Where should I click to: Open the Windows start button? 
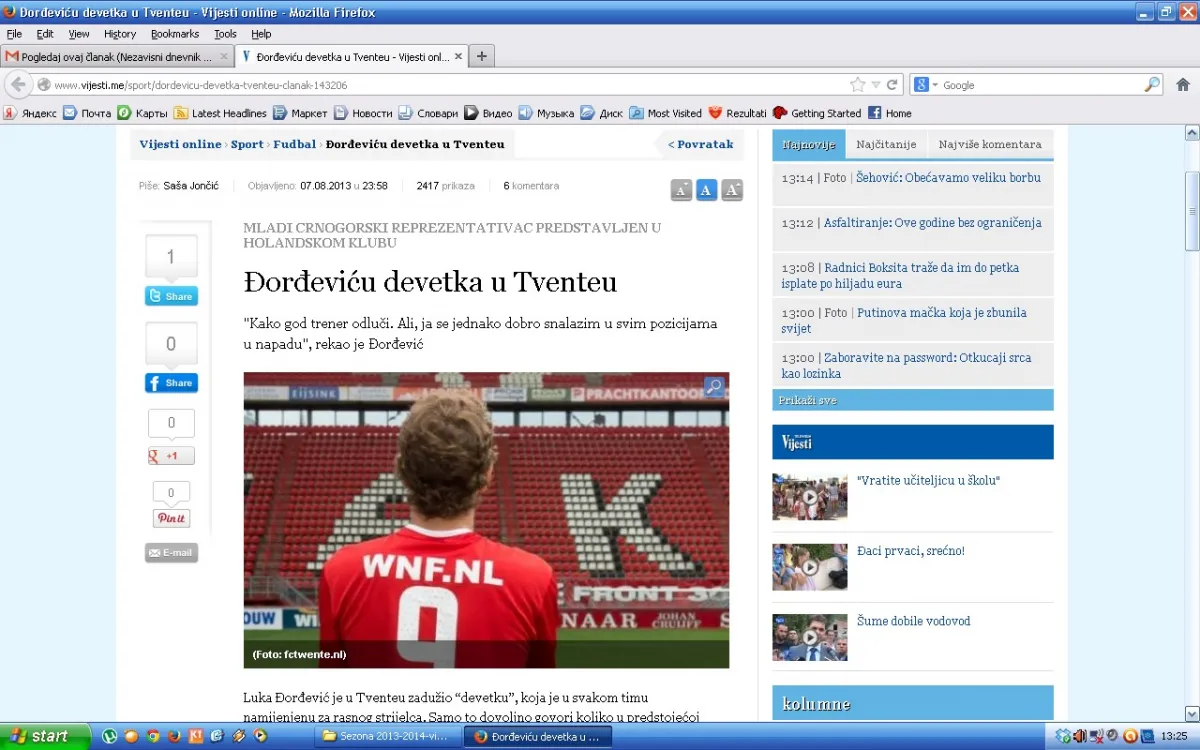(x=43, y=736)
